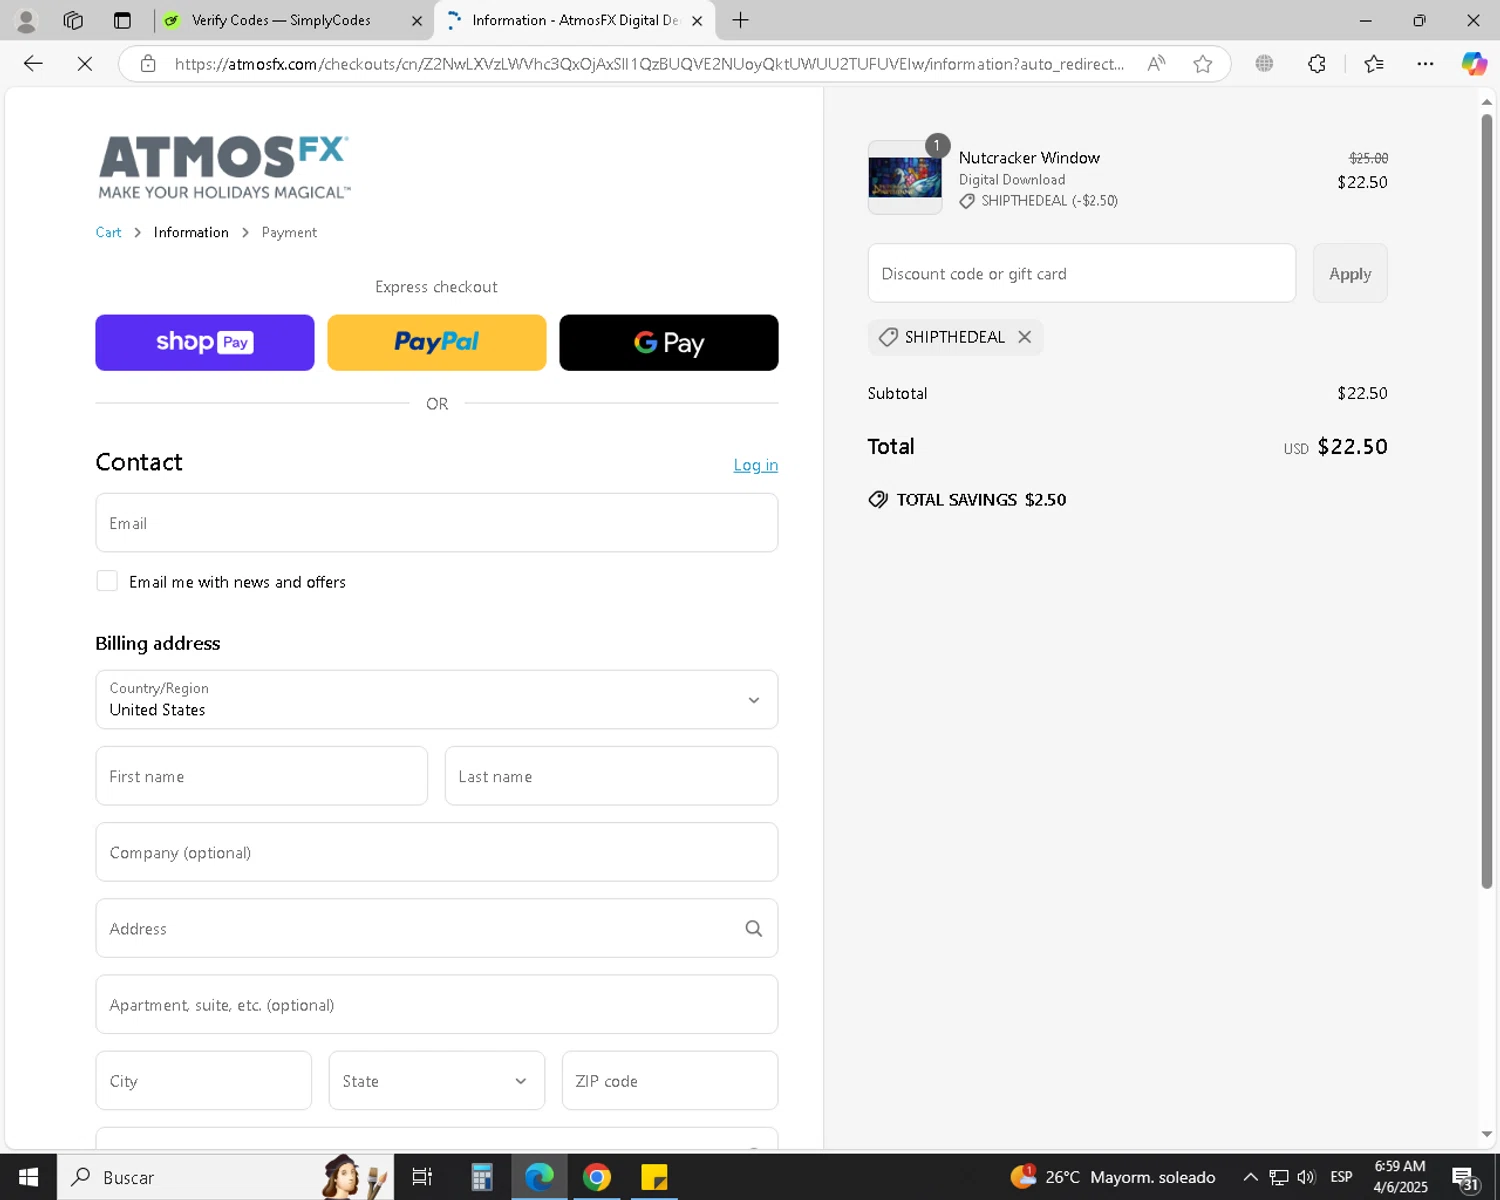Check out with Google Pay

click(669, 343)
